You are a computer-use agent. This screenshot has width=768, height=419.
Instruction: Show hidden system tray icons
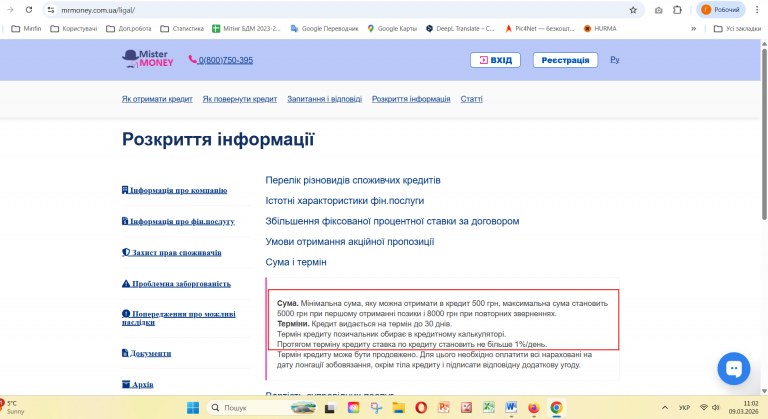click(665, 408)
